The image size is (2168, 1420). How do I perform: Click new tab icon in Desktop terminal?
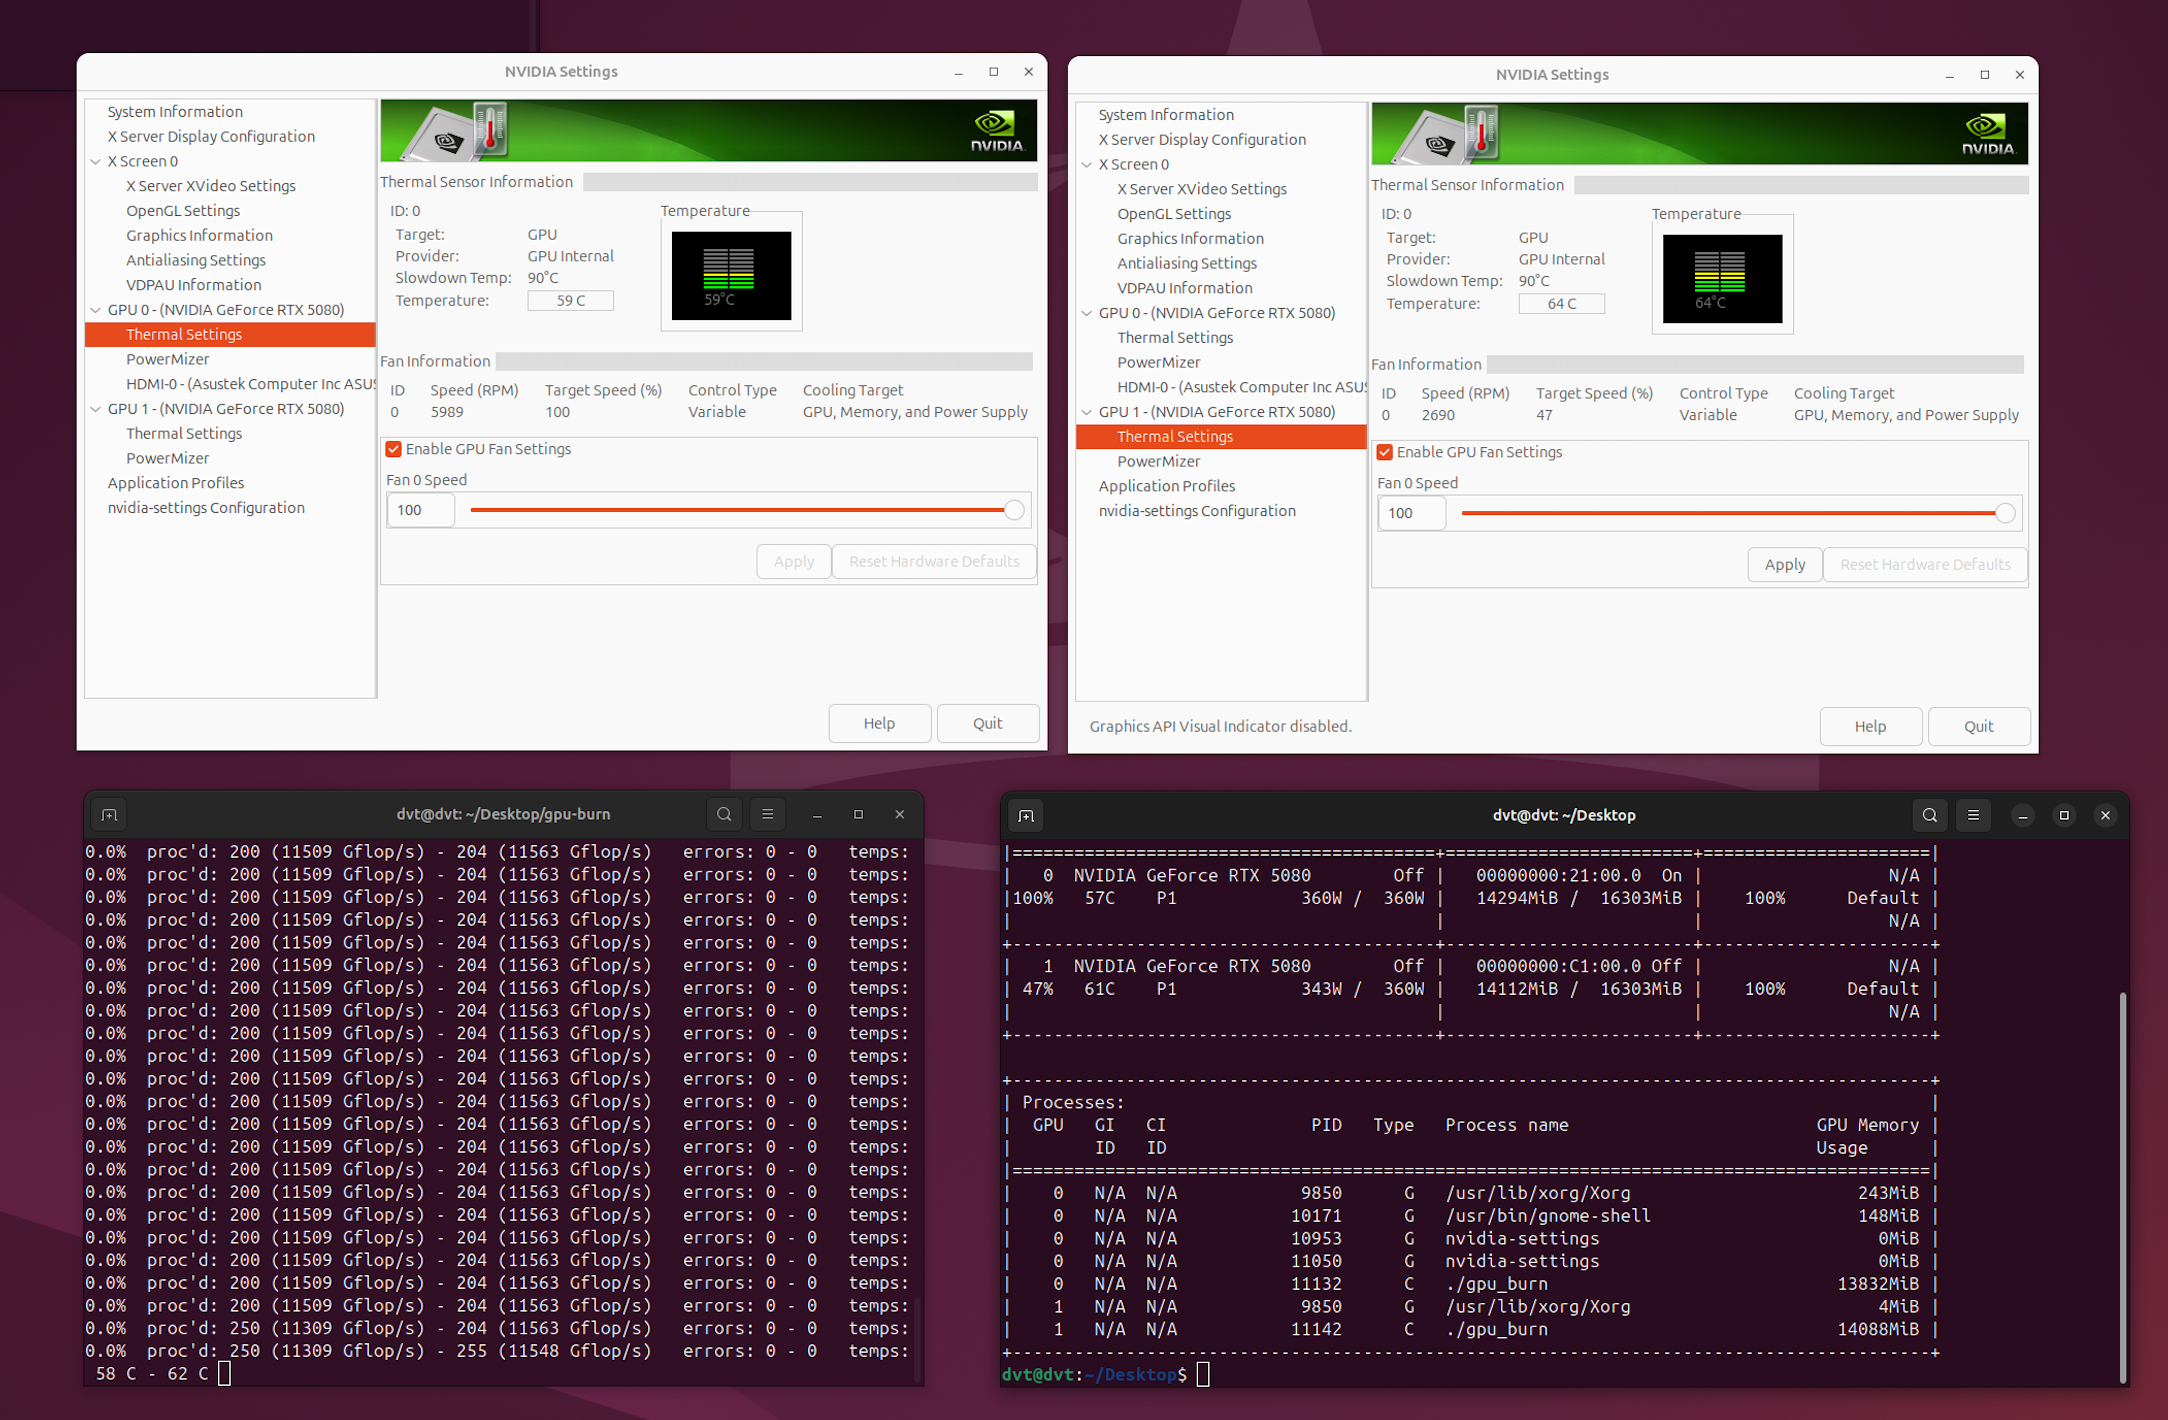click(x=1026, y=816)
